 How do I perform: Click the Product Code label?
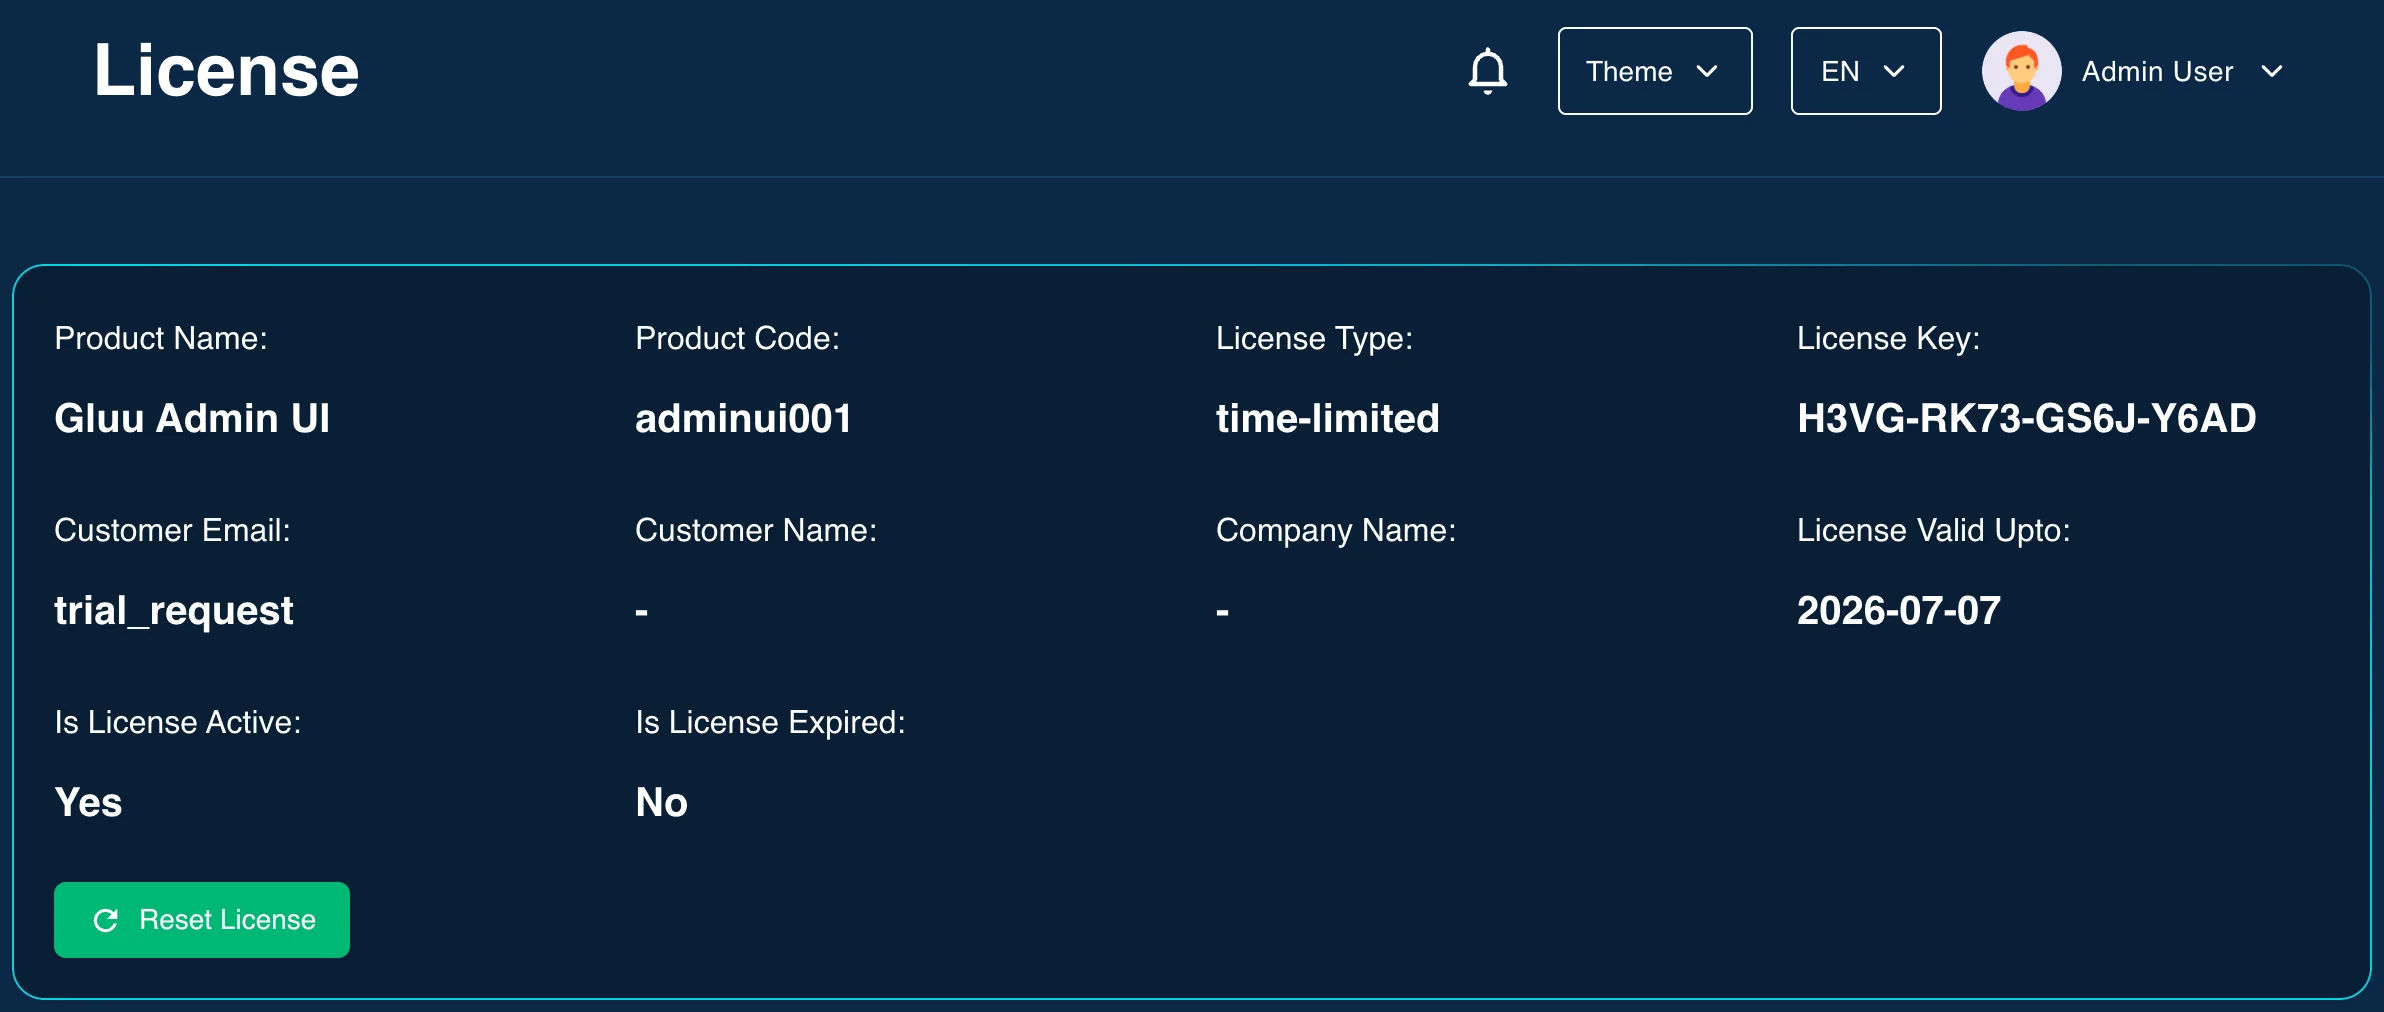point(737,338)
